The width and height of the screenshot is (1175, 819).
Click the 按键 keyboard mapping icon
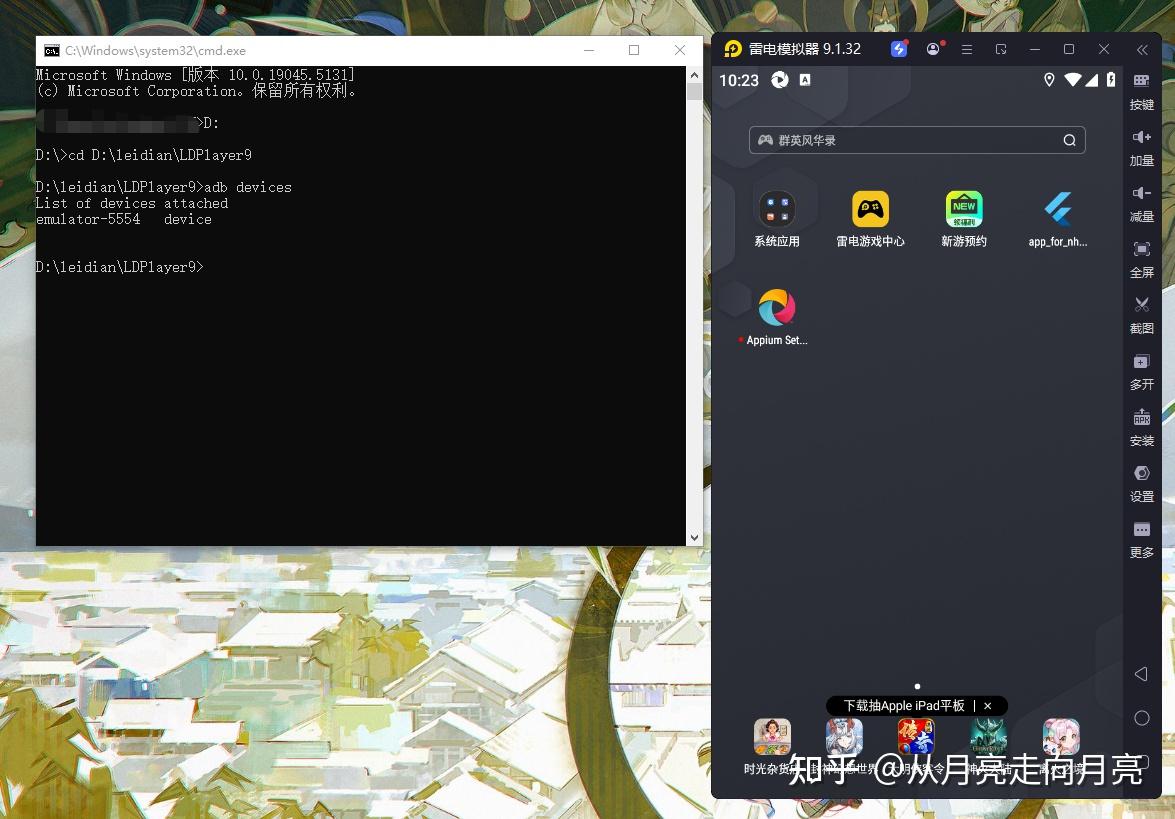pos(1141,81)
